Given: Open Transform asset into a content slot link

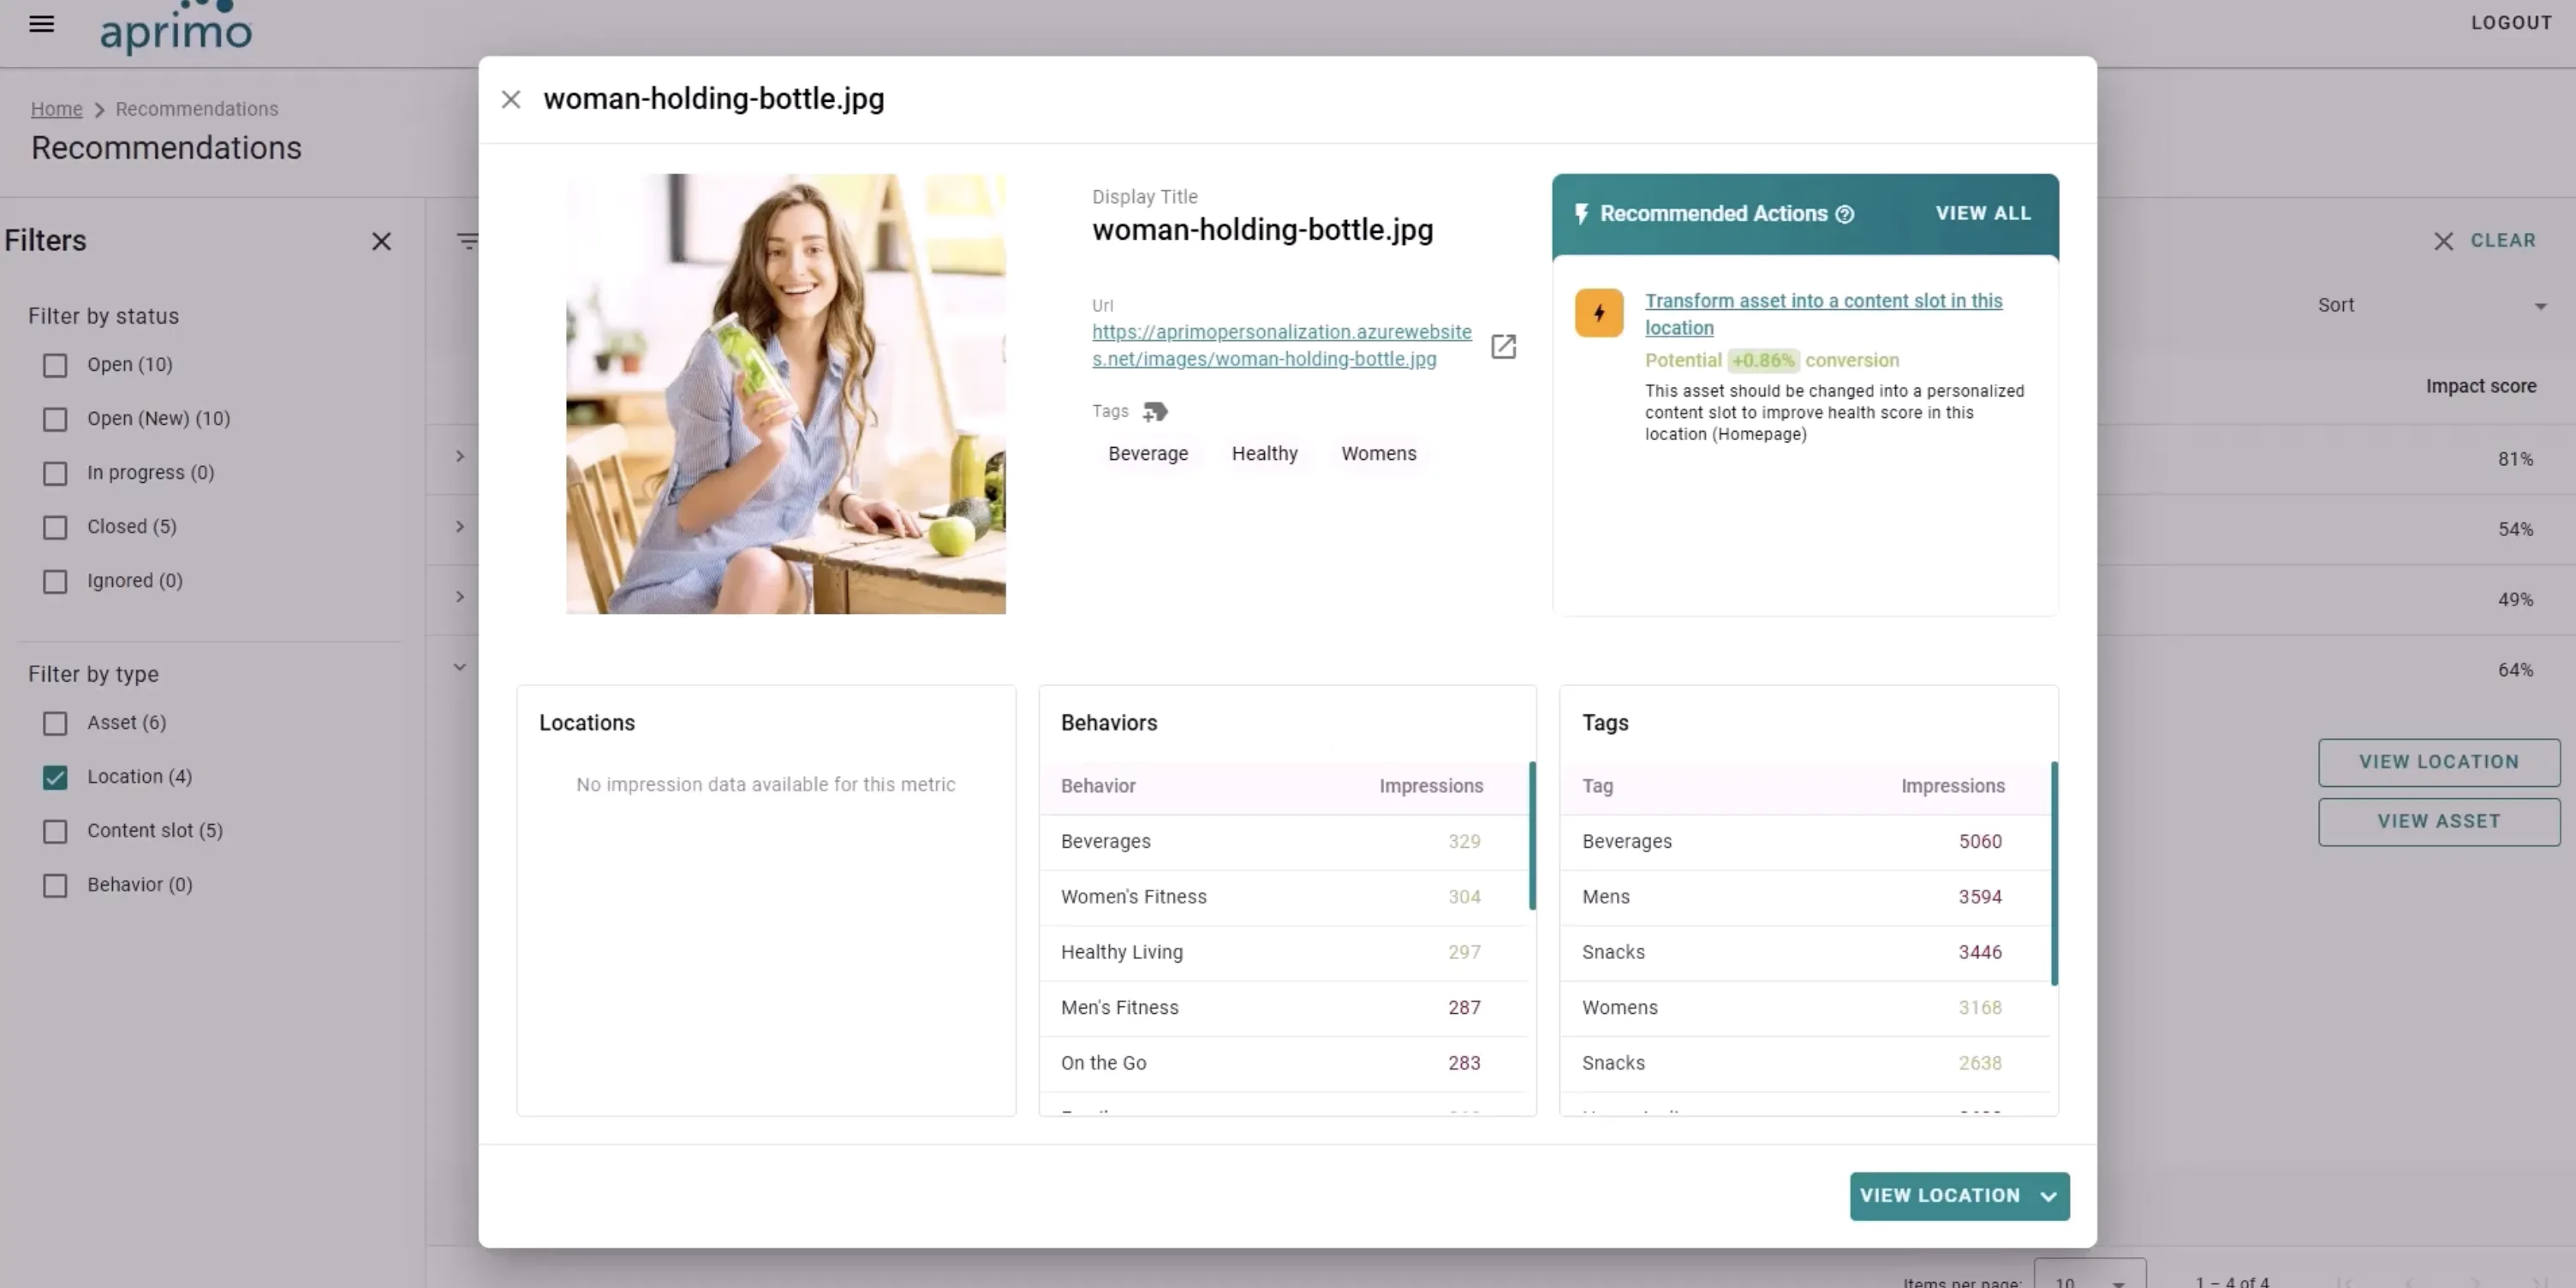Looking at the screenshot, I should tap(1823, 314).
